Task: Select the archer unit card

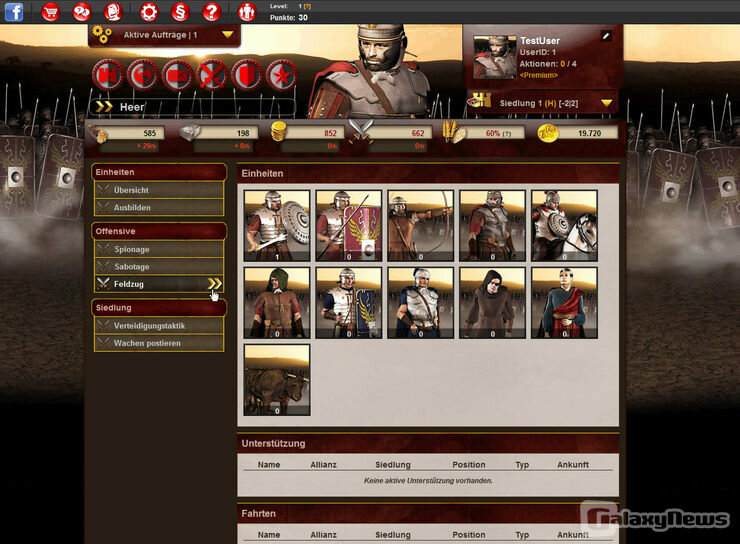Action: (420, 226)
